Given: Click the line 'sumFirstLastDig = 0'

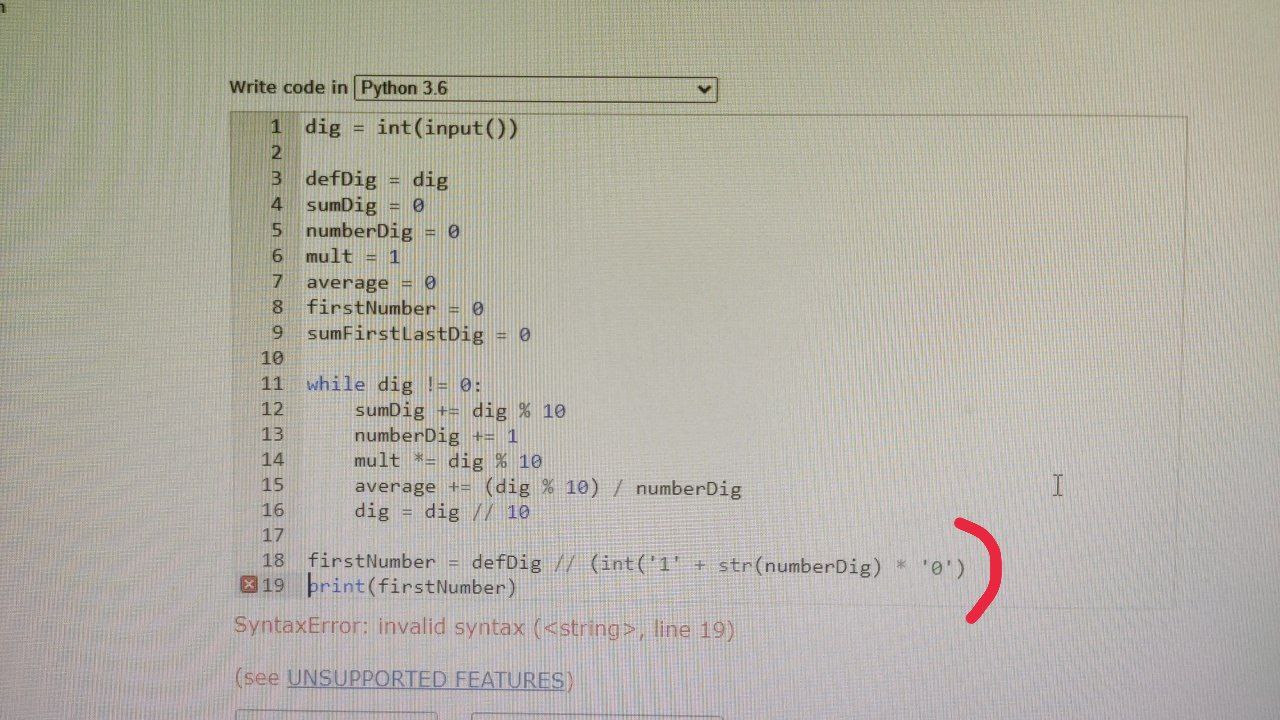Looking at the screenshot, I should [x=418, y=334].
